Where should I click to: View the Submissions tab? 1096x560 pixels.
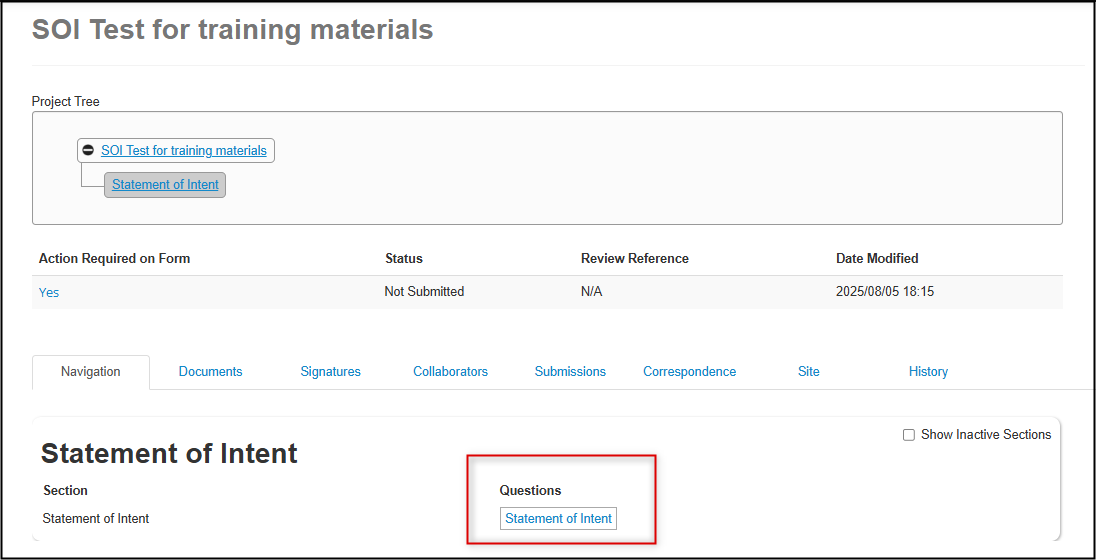point(570,372)
